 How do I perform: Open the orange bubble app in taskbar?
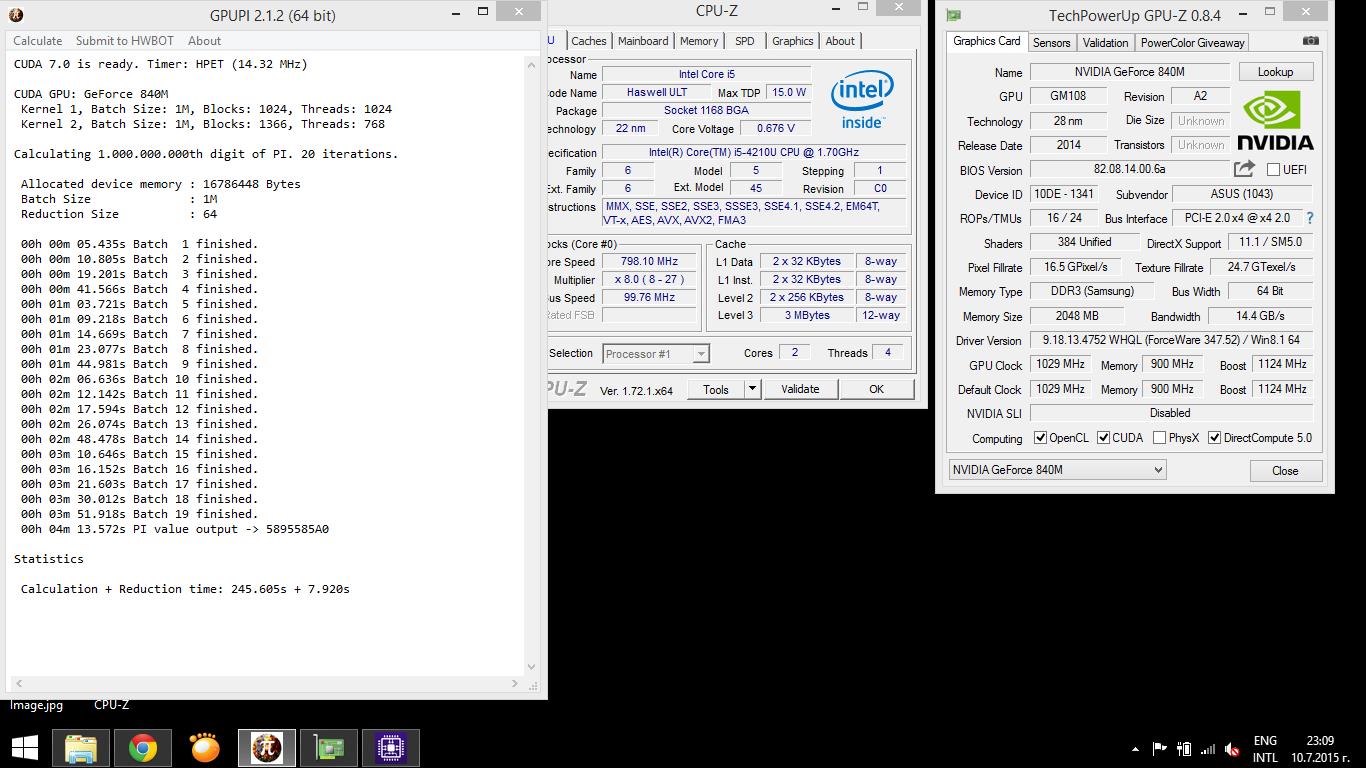coord(205,748)
